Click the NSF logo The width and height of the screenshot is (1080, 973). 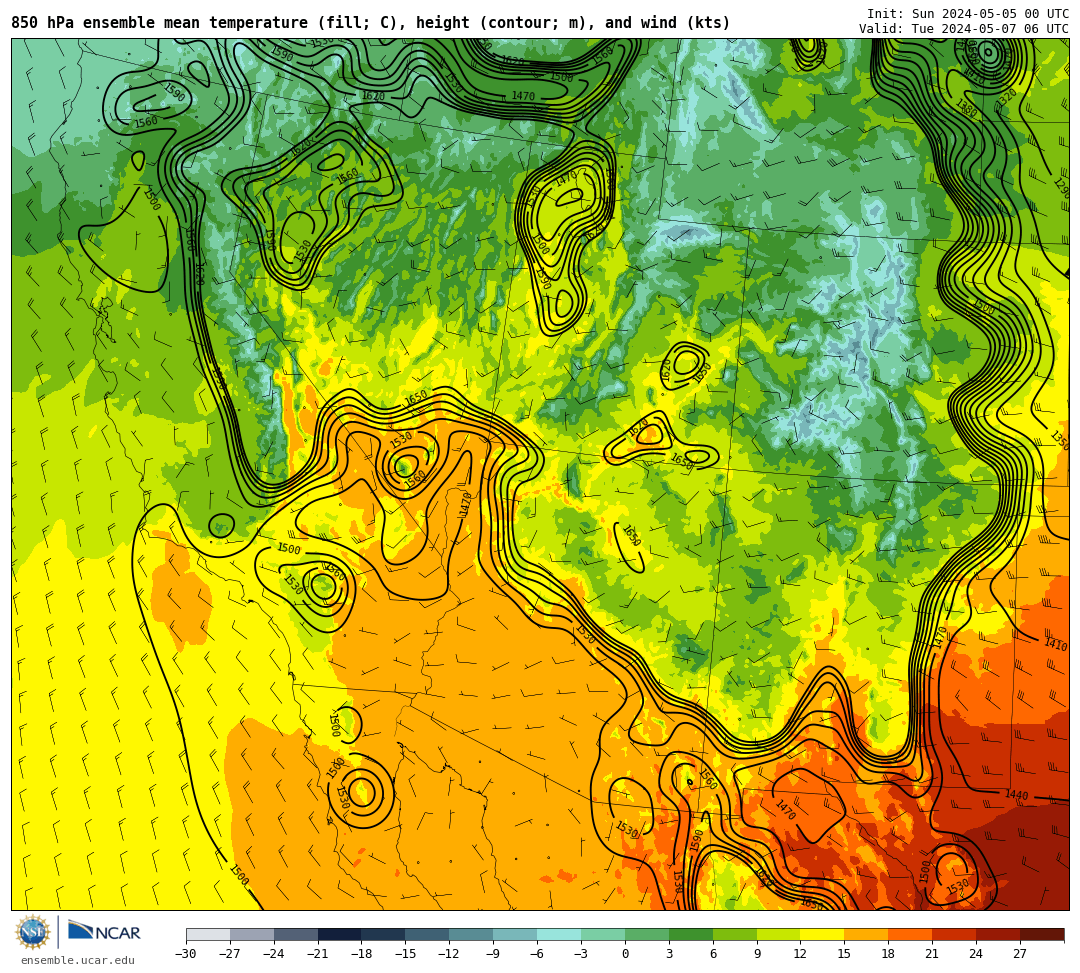[x=33, y=932]
